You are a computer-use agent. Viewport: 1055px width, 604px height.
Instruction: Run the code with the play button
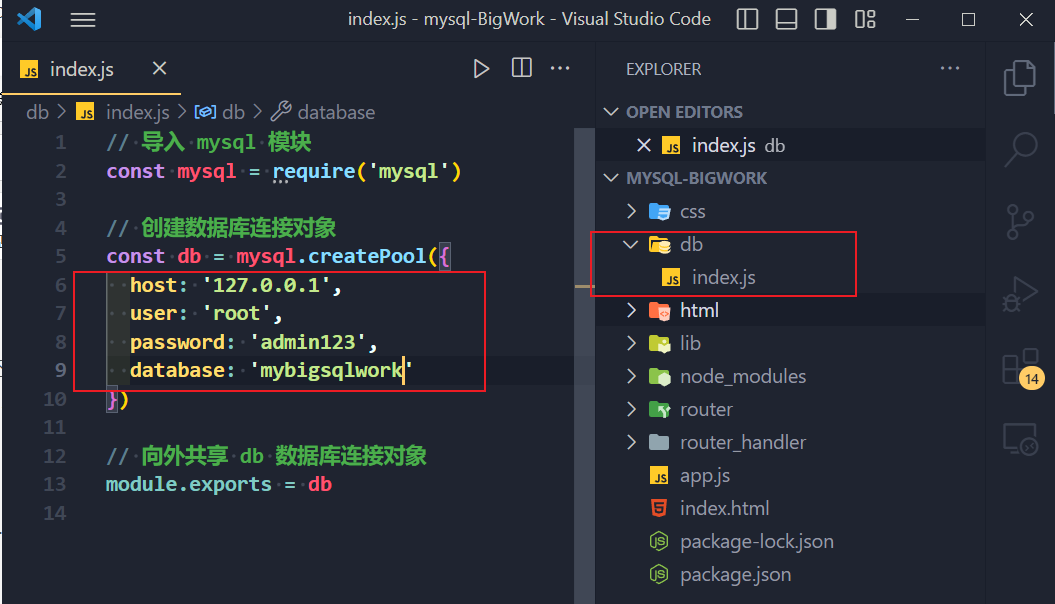click(480, 69)
